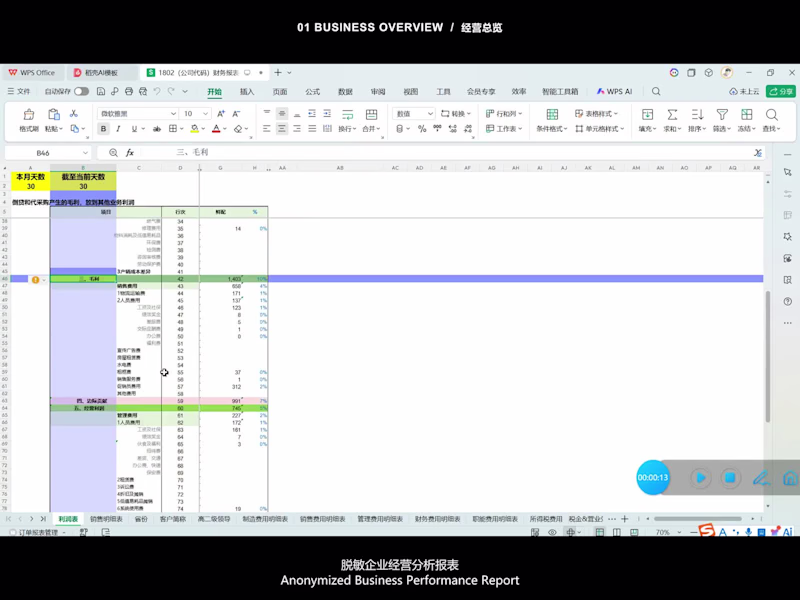Click the Format Painter icon
This screenshot has height=600, width=800.
coord(29,114)
